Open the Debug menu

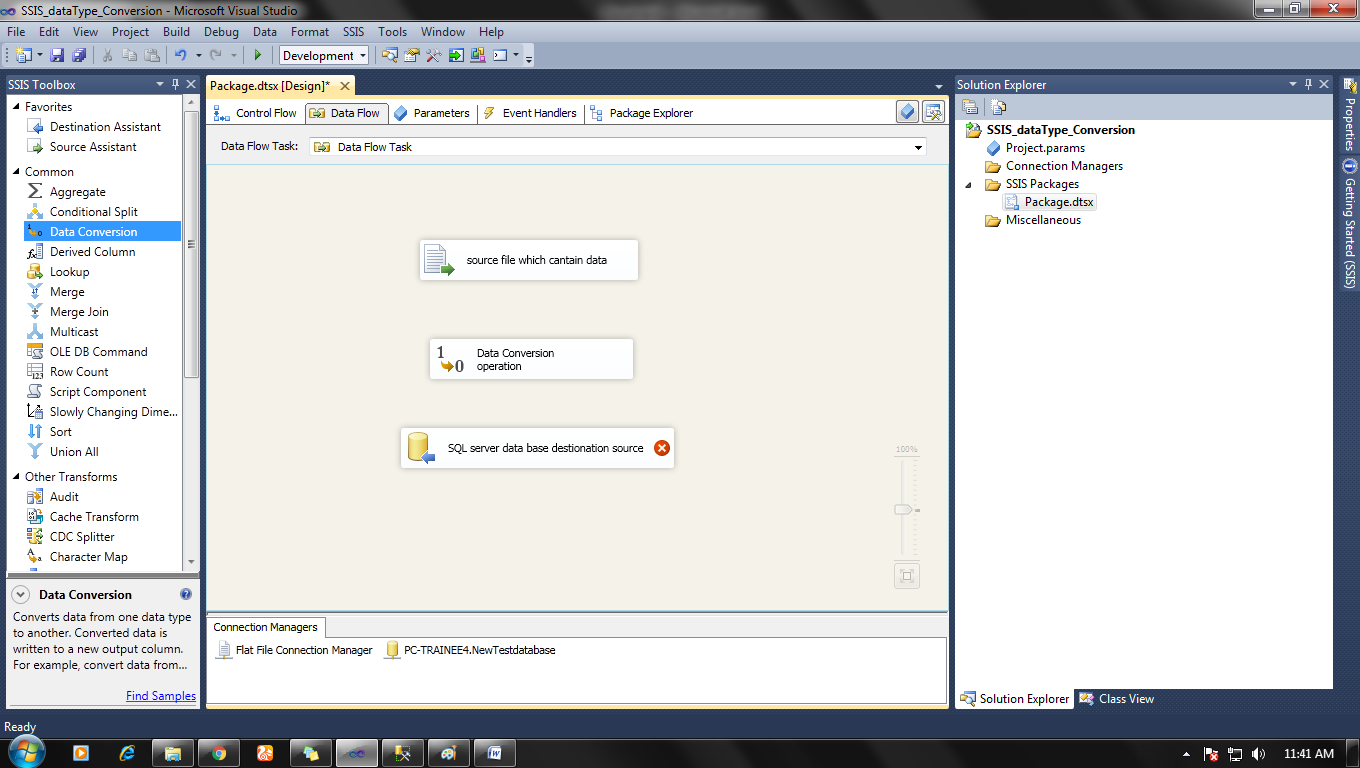pos(221,32)
